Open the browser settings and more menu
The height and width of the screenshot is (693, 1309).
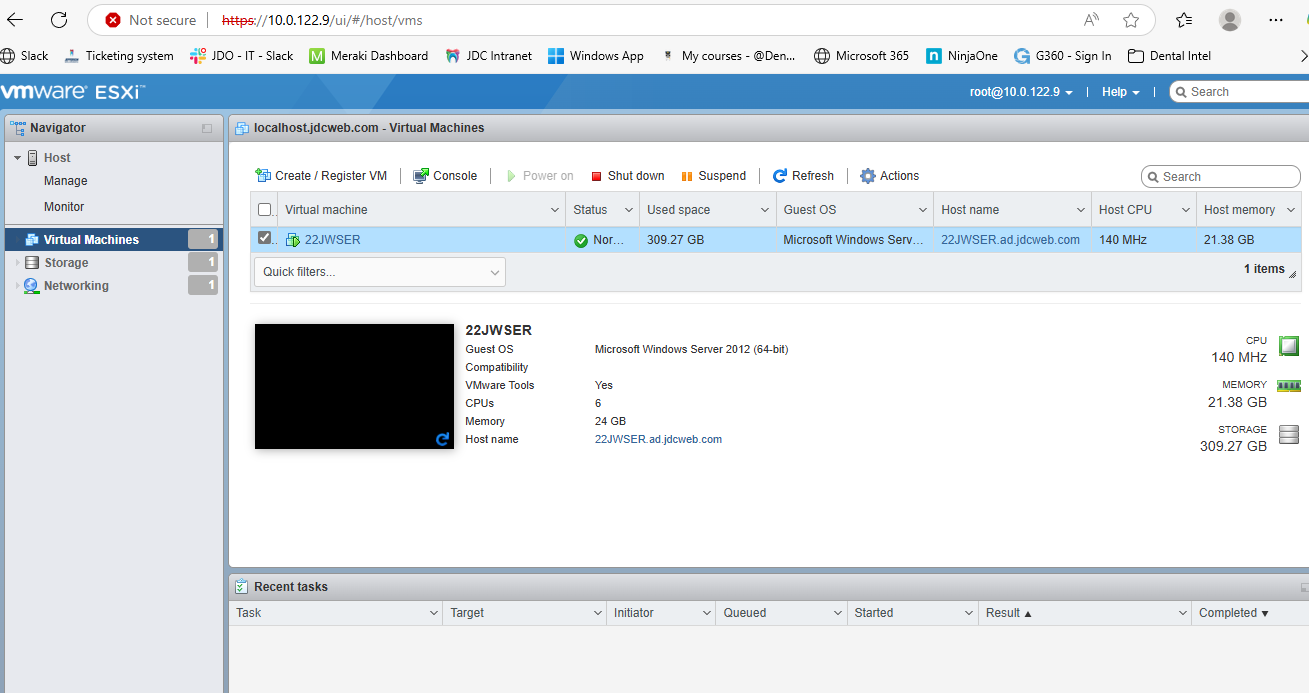click(1276, 20)
